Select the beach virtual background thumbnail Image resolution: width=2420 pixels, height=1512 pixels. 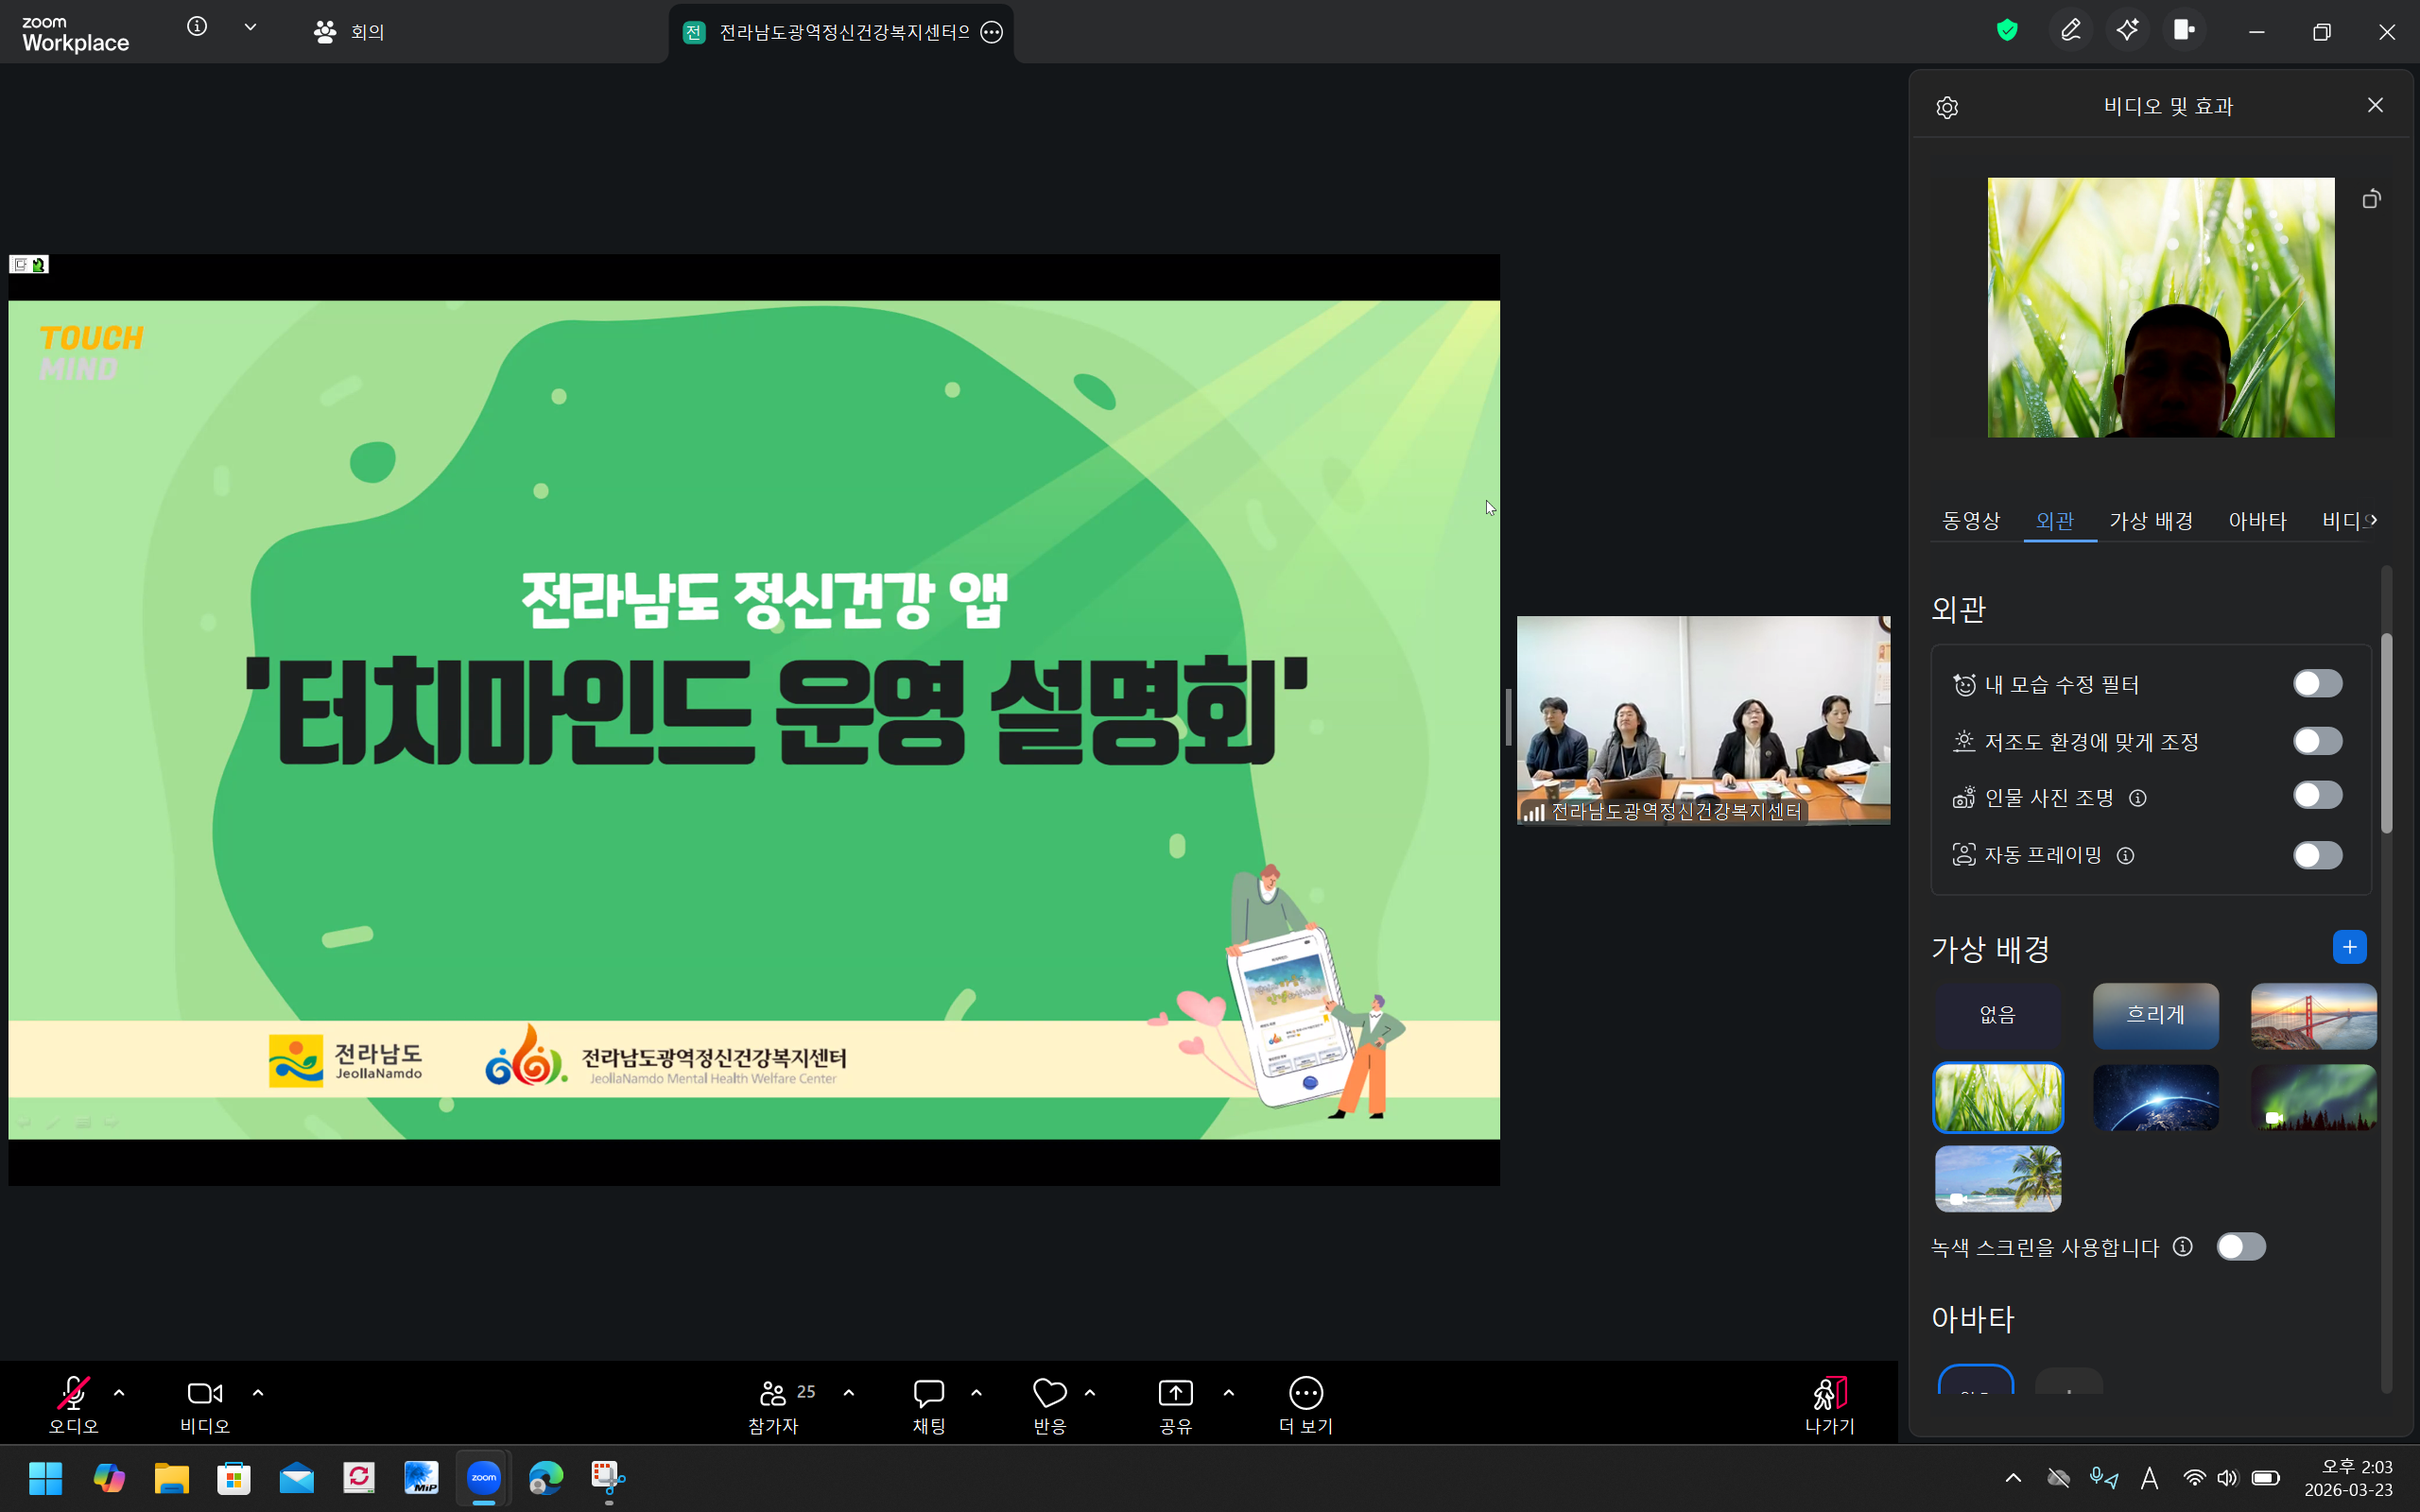pos(1997,1179)
